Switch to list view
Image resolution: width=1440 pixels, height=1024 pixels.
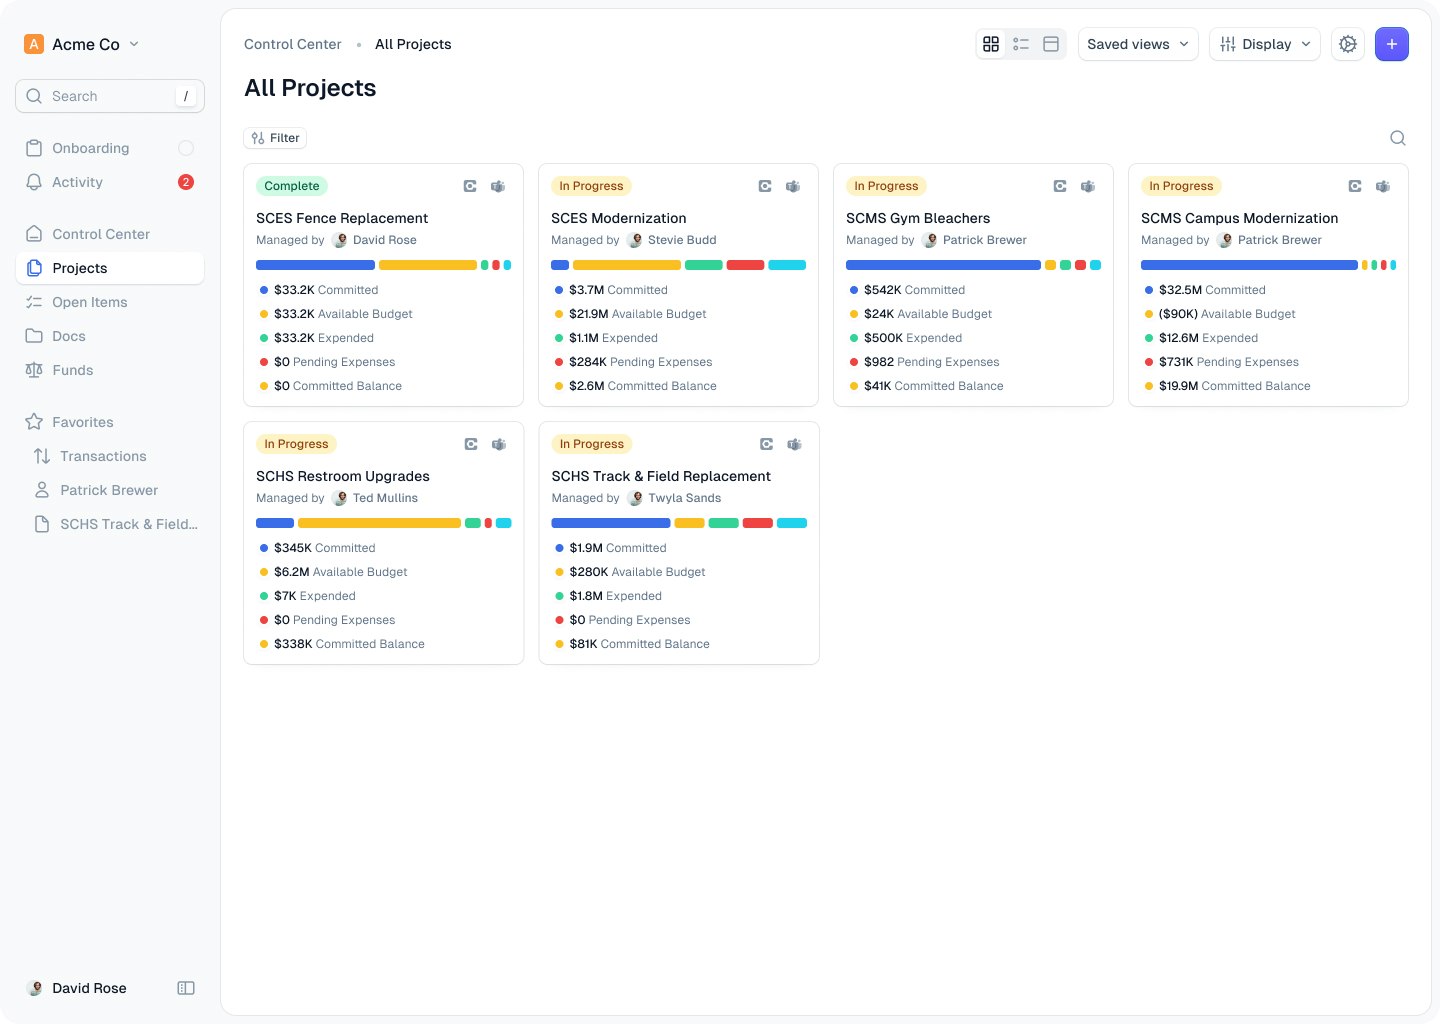coord(1021,44)
